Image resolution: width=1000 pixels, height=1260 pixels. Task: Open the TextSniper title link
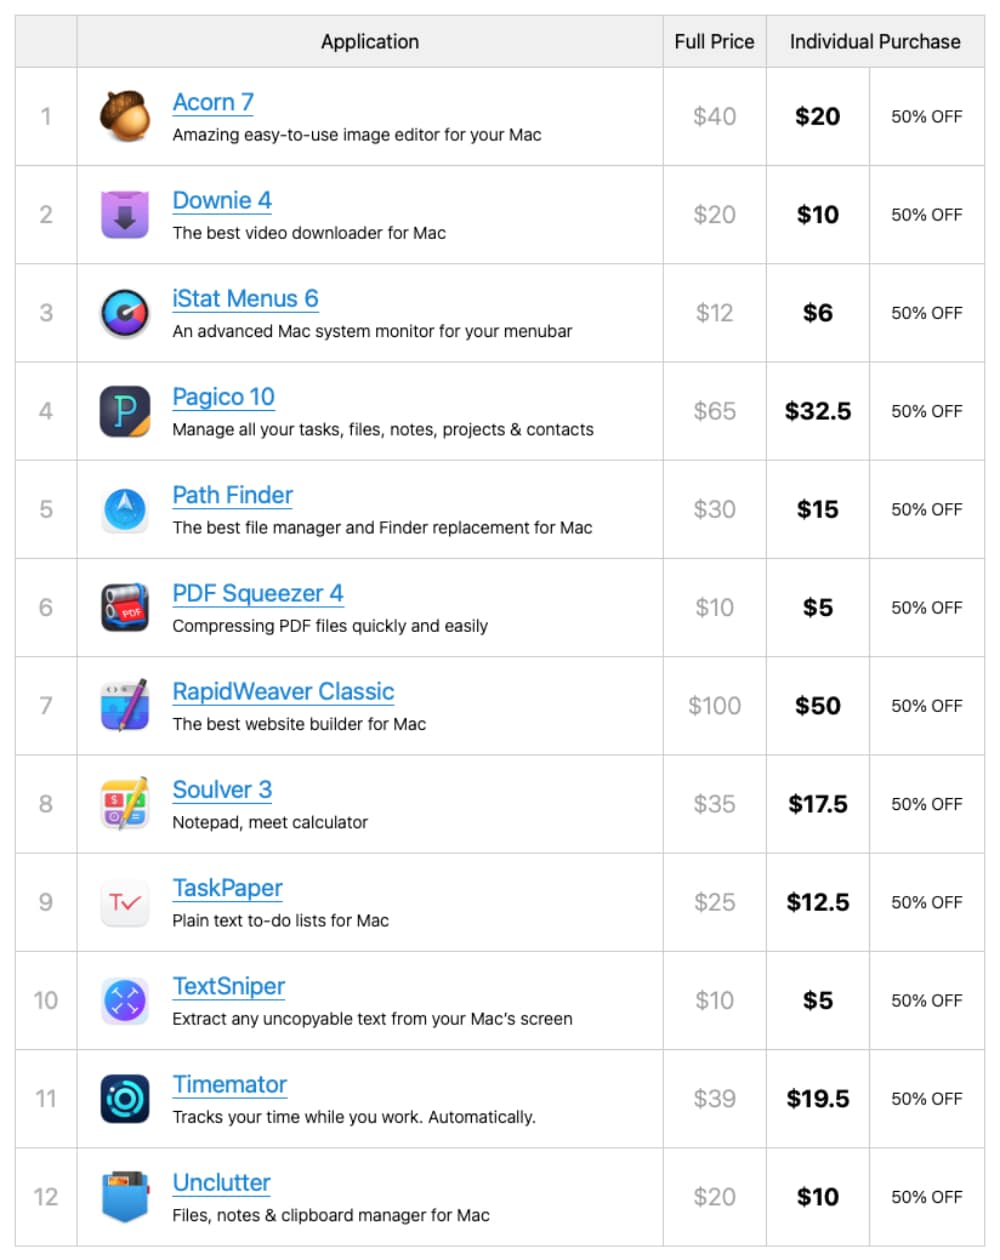tap(229, 987)
